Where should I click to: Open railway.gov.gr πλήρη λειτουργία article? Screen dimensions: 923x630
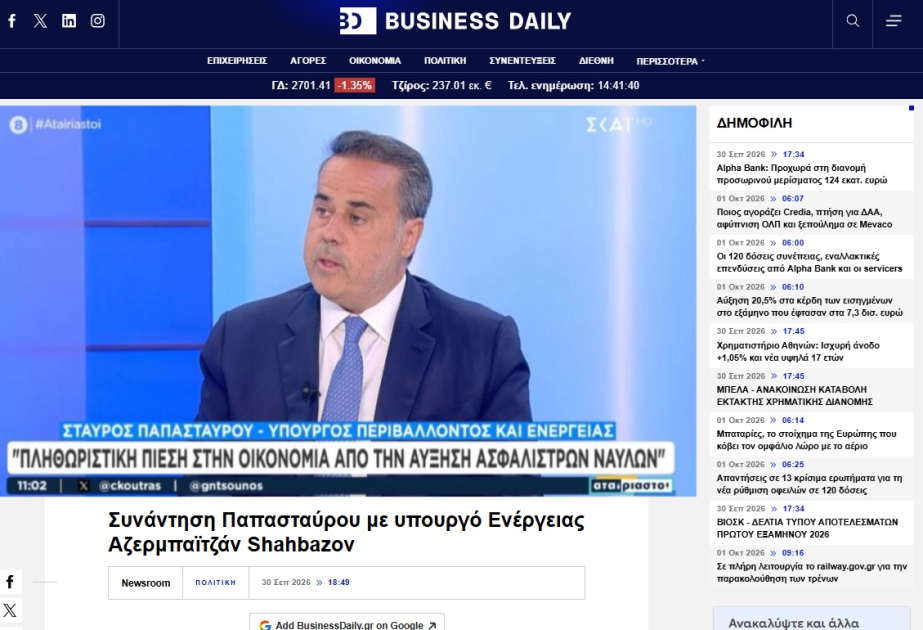[812, 572]
